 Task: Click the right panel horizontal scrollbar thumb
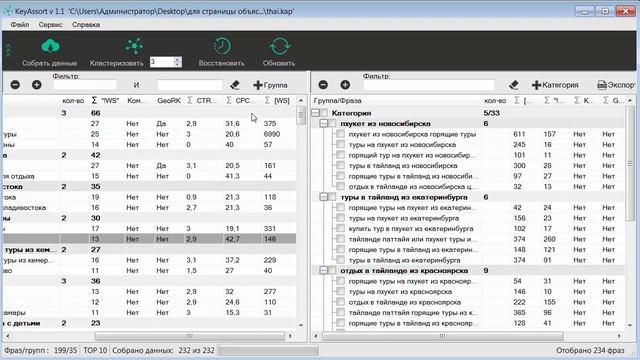pyautogui.click(x=442, y=336)
